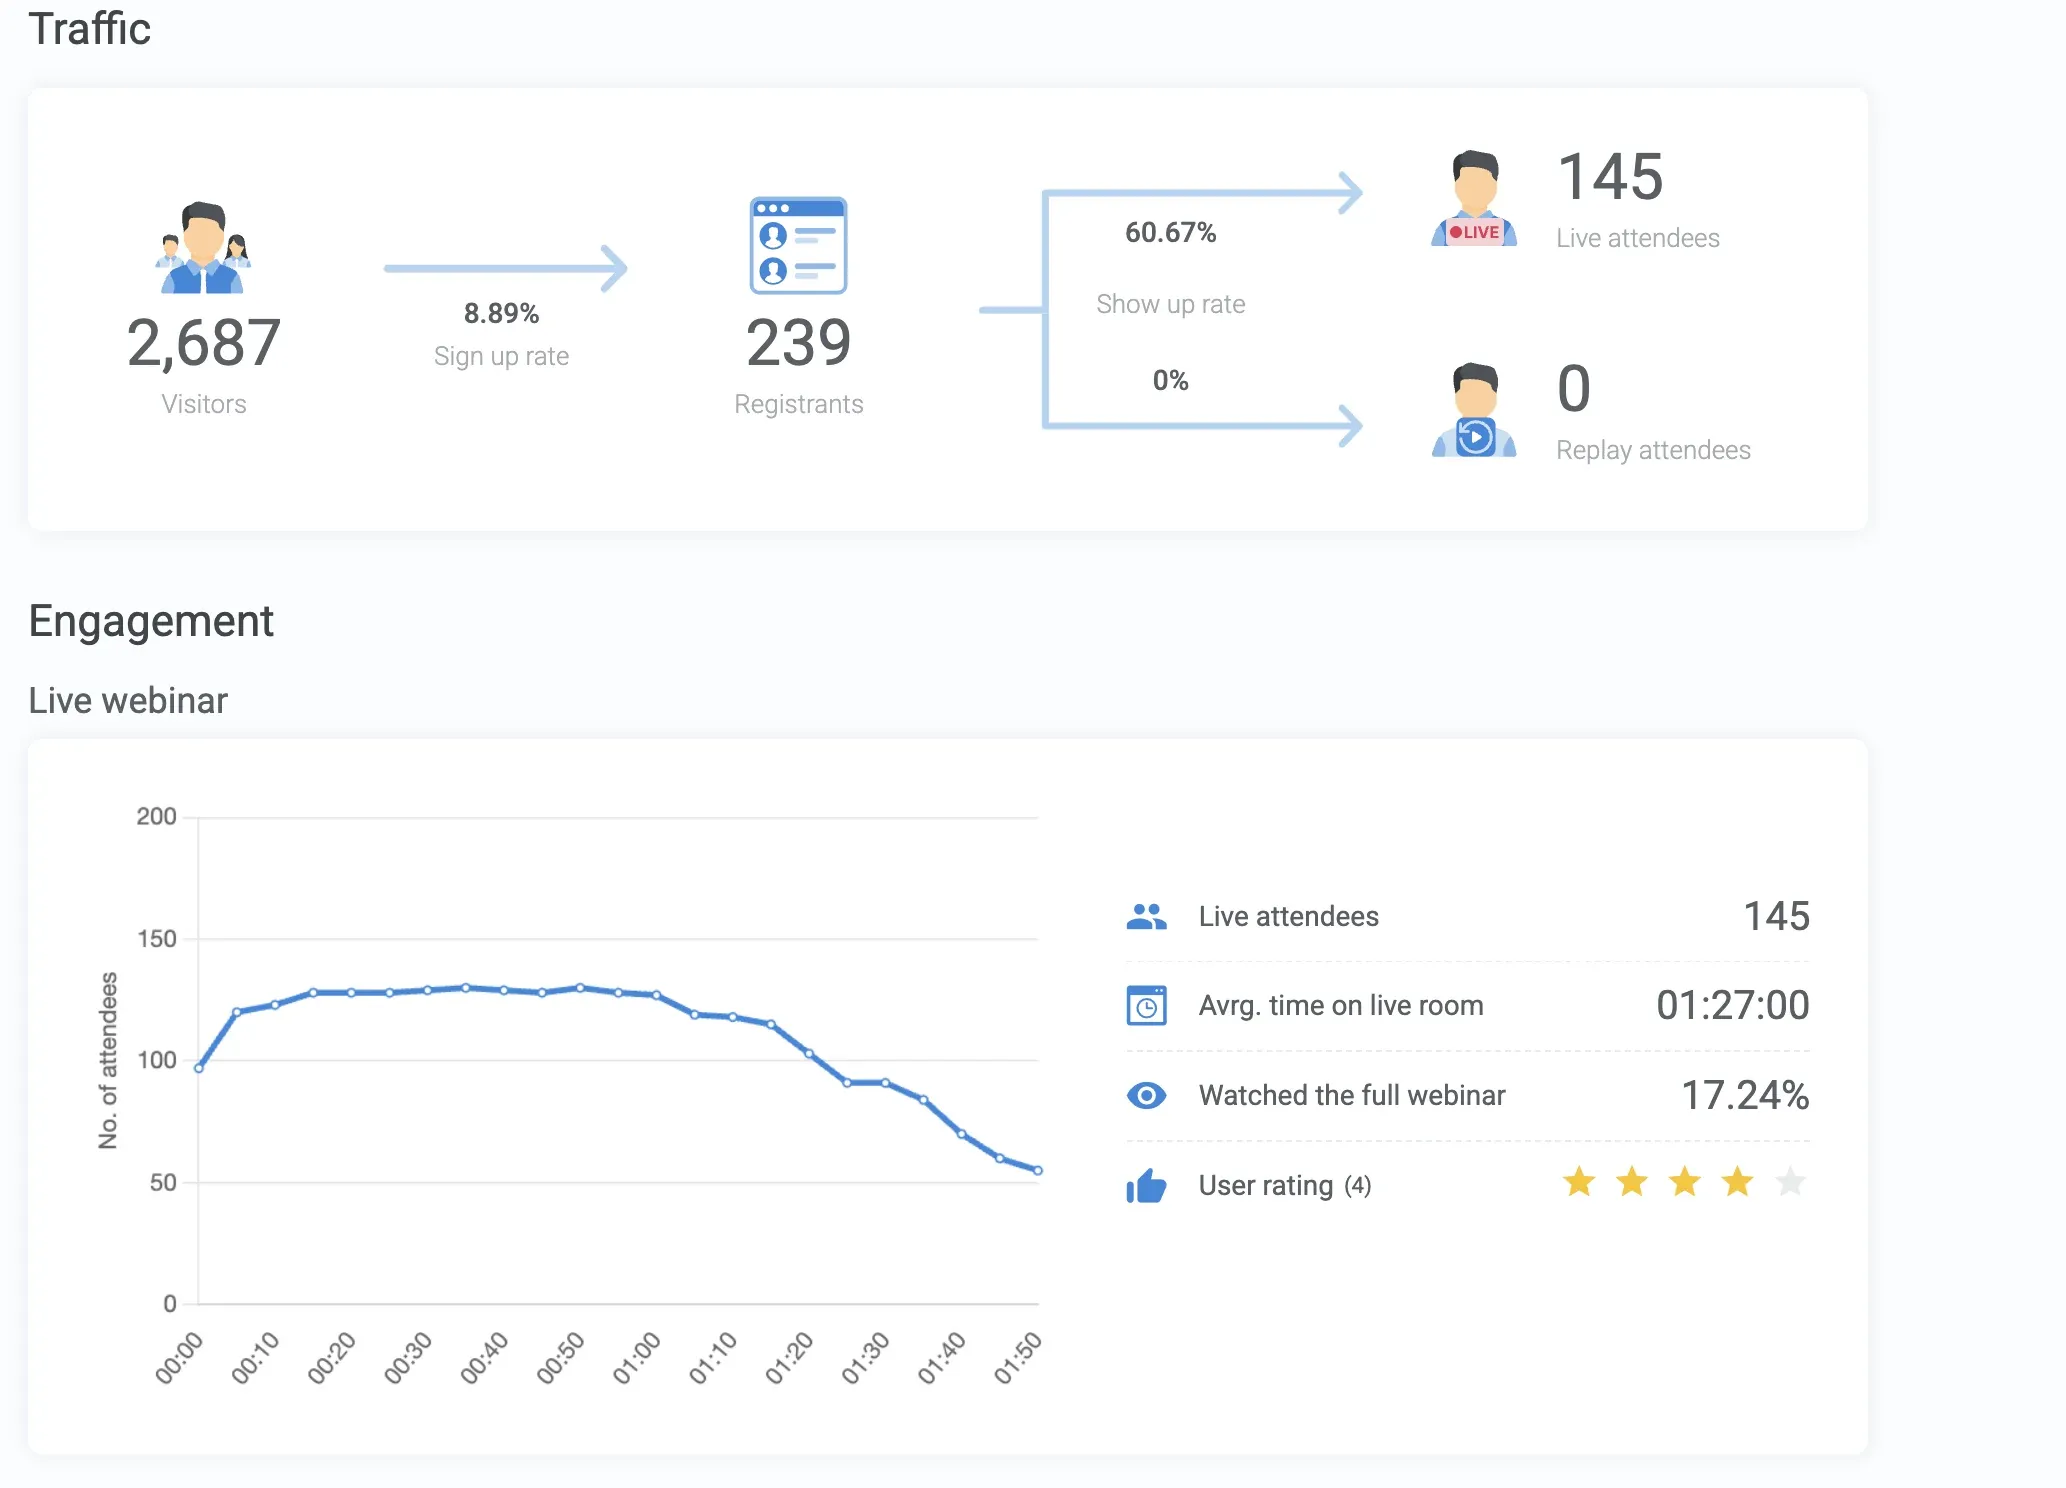Image resolution: width=2066 pixels, height=1488 pixels.
Task: Click the (4) rating count next to User rating
Action: (x=1357, y=1186)
